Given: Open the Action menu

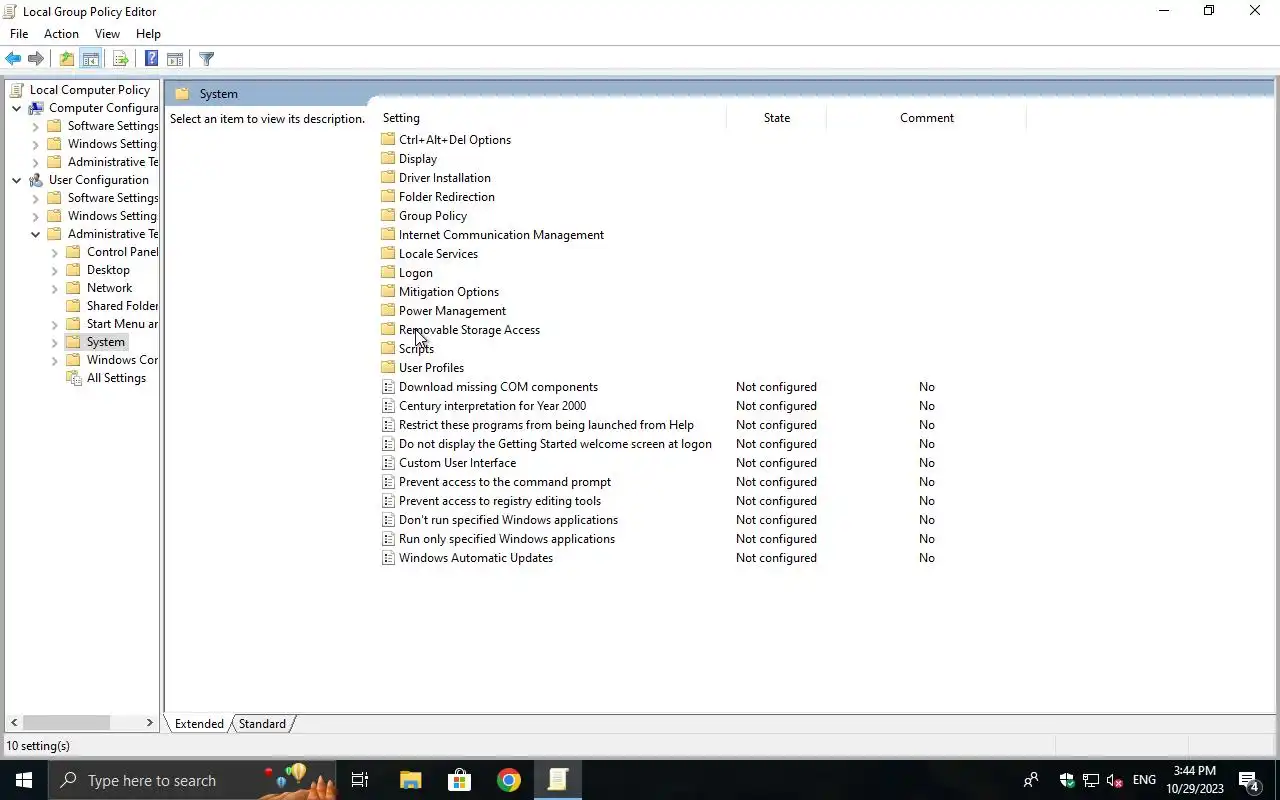Looking at the screenshot, I should (x=61, y=34).
